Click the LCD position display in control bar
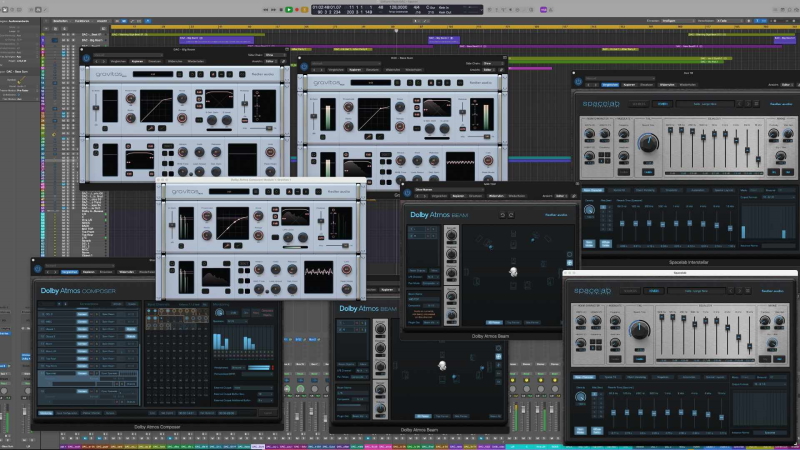The image size is (800, 450). [x=397, y=10]
